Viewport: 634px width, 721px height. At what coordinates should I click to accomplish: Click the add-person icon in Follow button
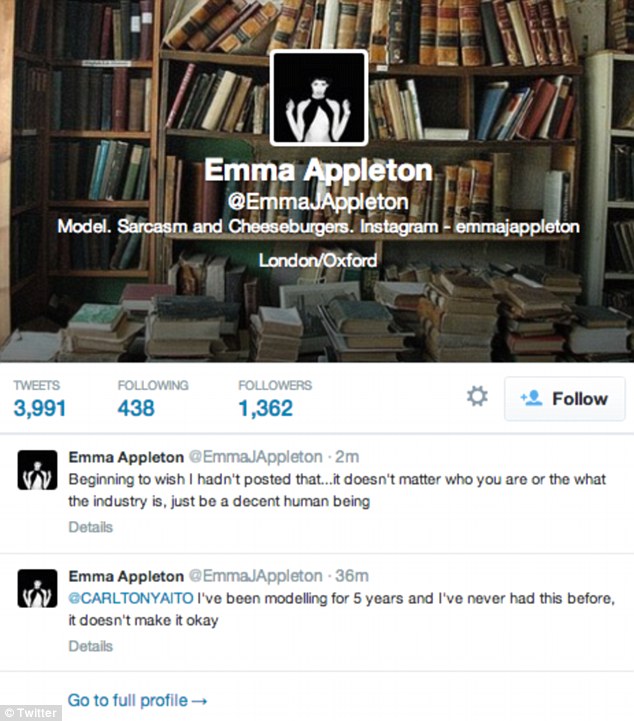531,398
